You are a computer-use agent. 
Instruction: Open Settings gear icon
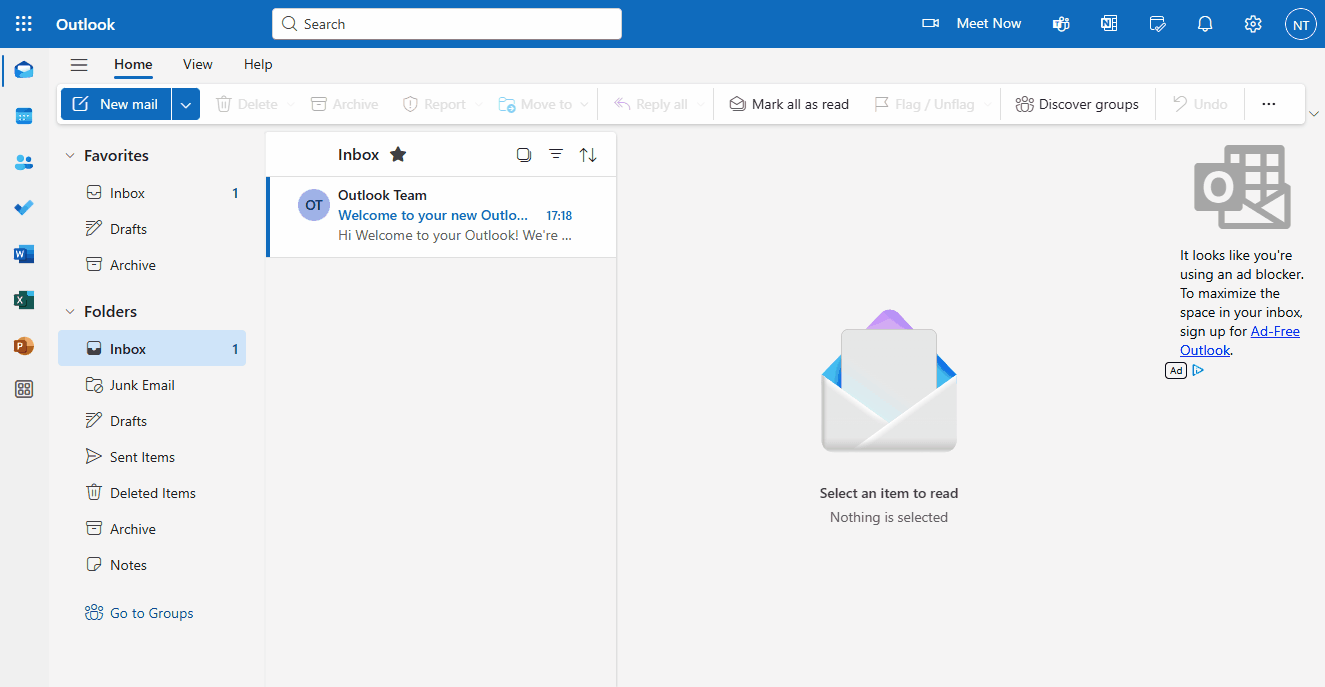1253,24
